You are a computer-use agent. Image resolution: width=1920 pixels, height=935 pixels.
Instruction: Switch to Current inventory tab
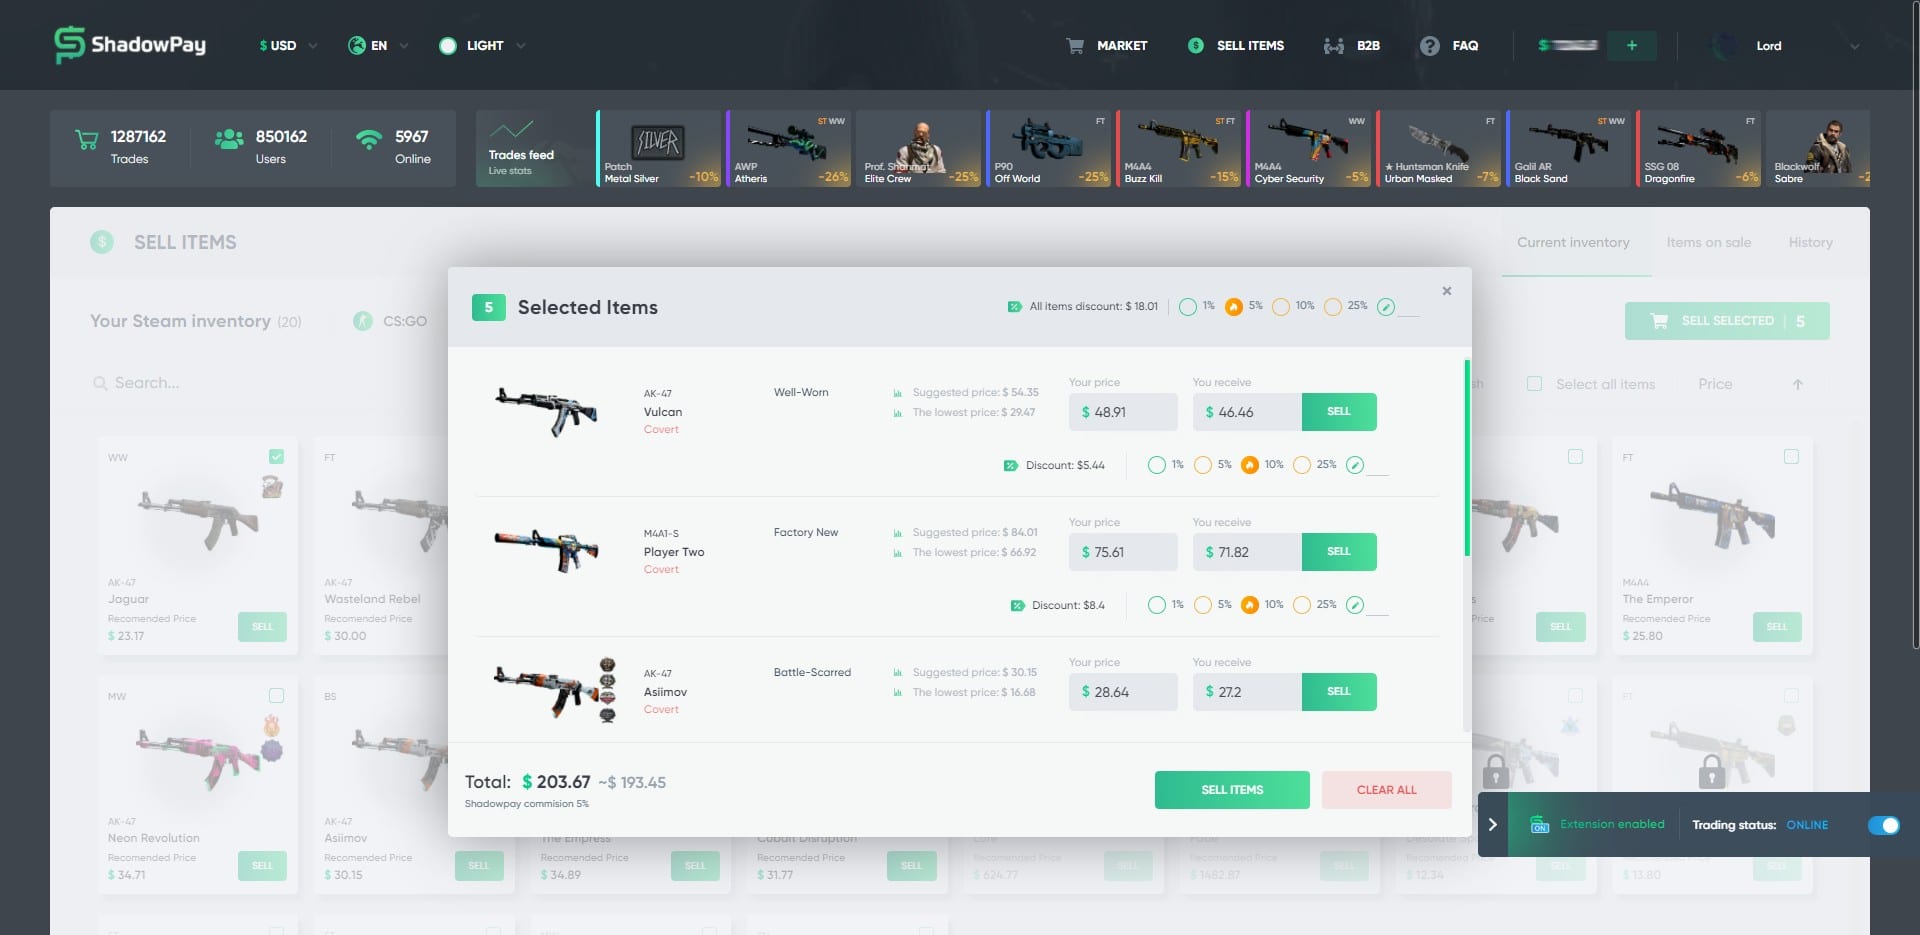pyautogui.click(x=1573, y=243)
